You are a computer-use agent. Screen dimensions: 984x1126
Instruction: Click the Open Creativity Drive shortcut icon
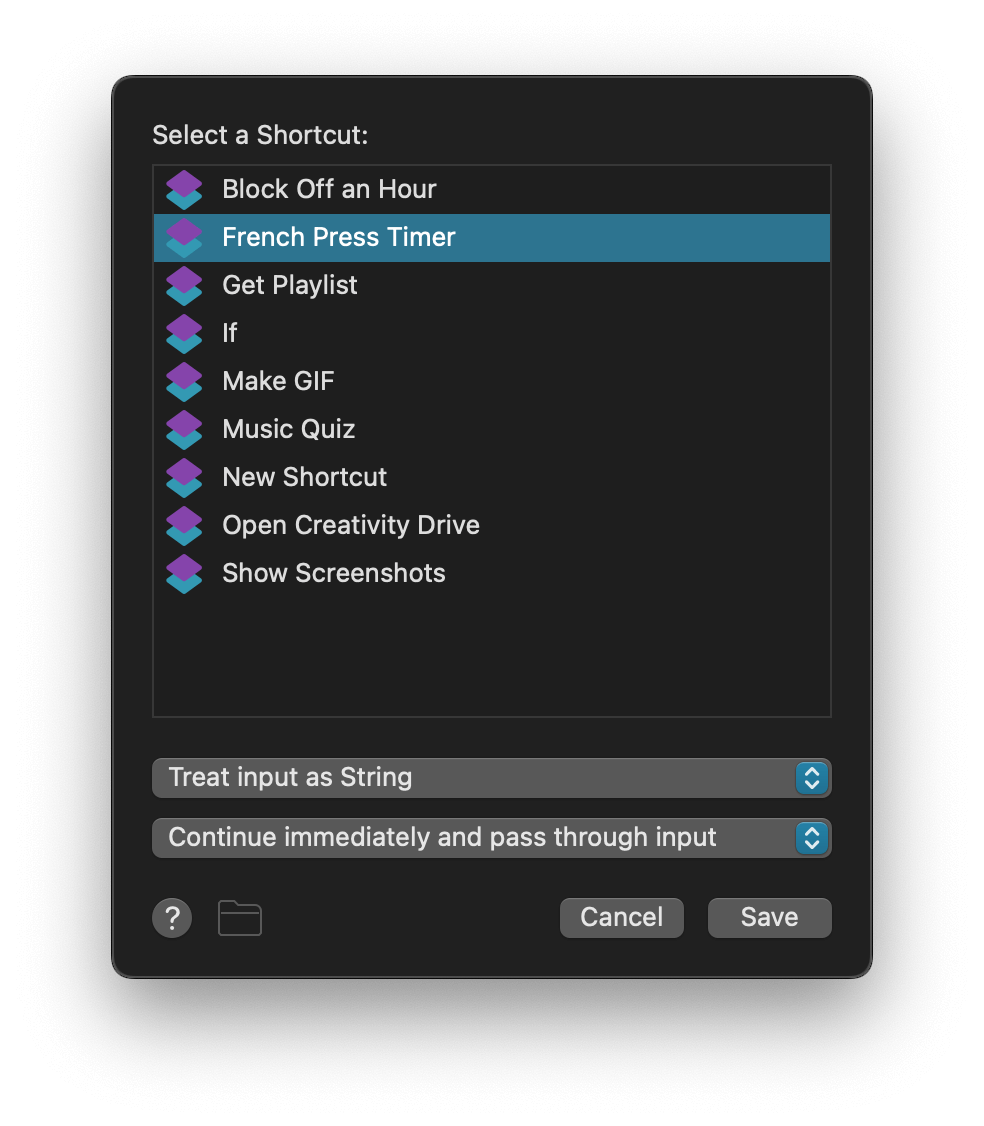(184, 525)
